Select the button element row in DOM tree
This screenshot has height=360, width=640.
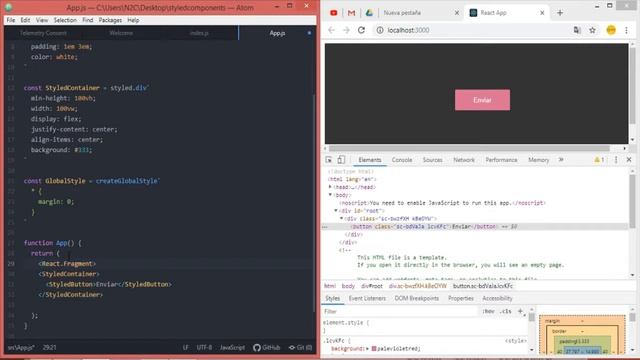pos(476,227)
